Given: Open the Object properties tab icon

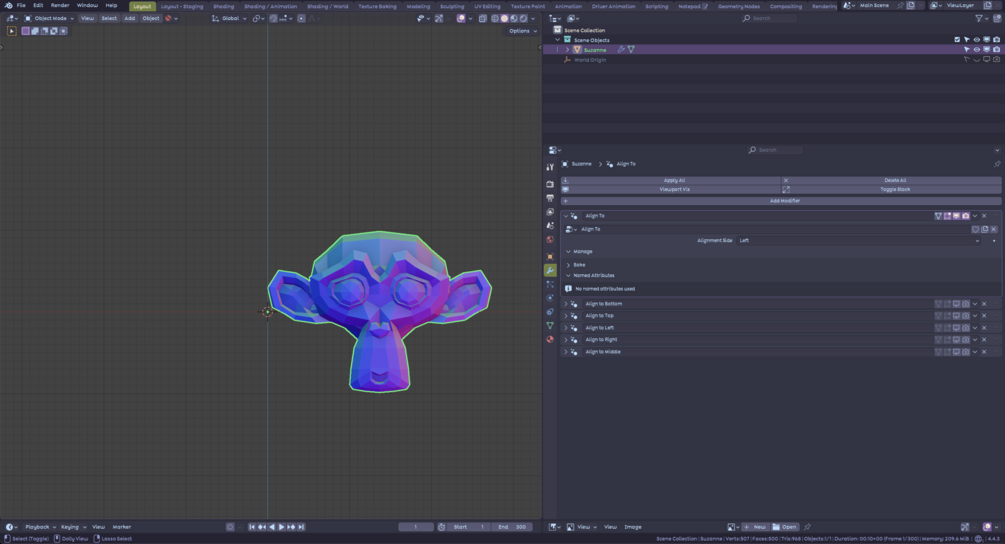Looking at the screenshot, I should (x=550, y=256).
